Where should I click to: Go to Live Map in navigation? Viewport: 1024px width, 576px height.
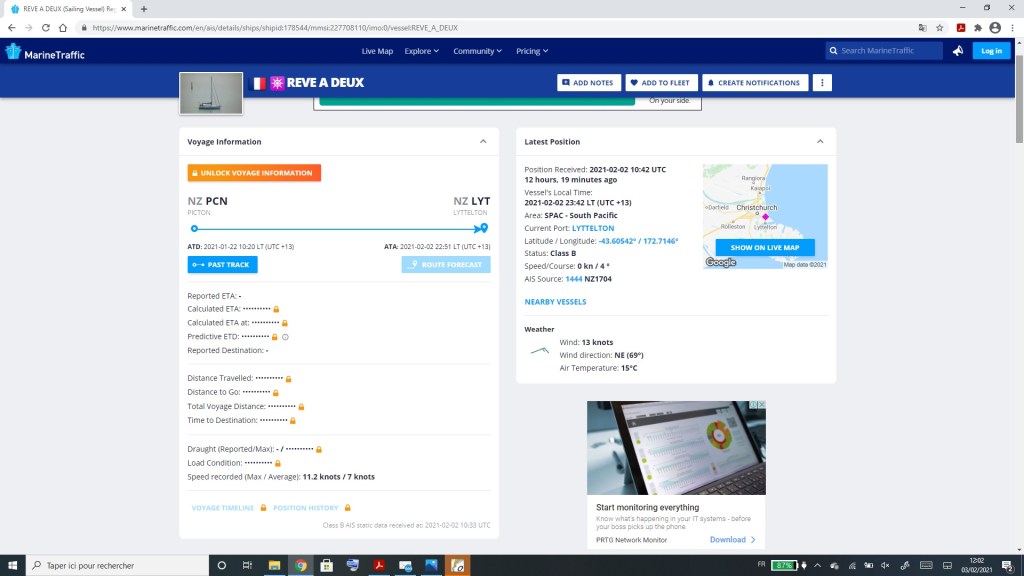[x=377, y=51]
